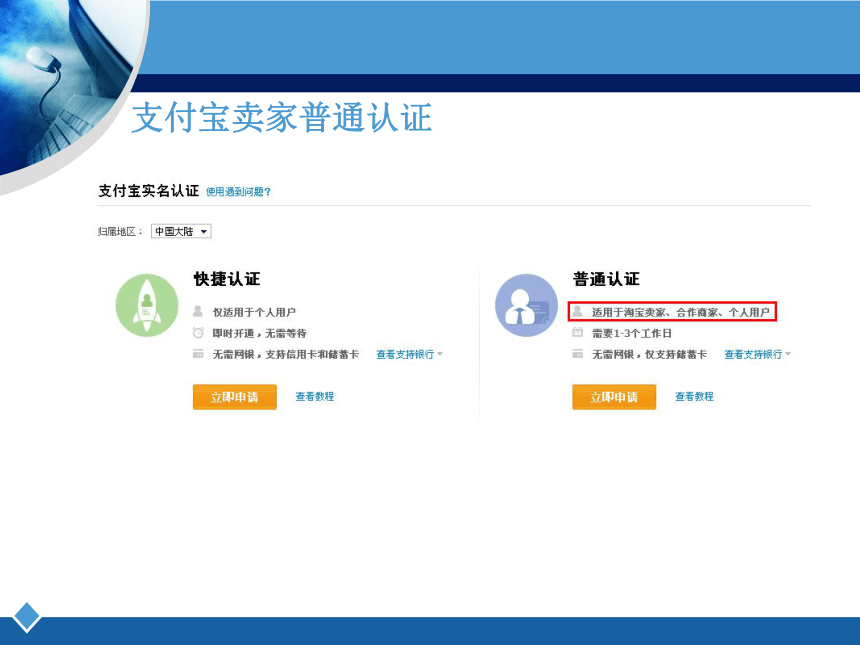The width and height of the screenshot is (860, 645).
Task: Click the person icon beside 适用于淘宝卖家
Action: [578, 312]
